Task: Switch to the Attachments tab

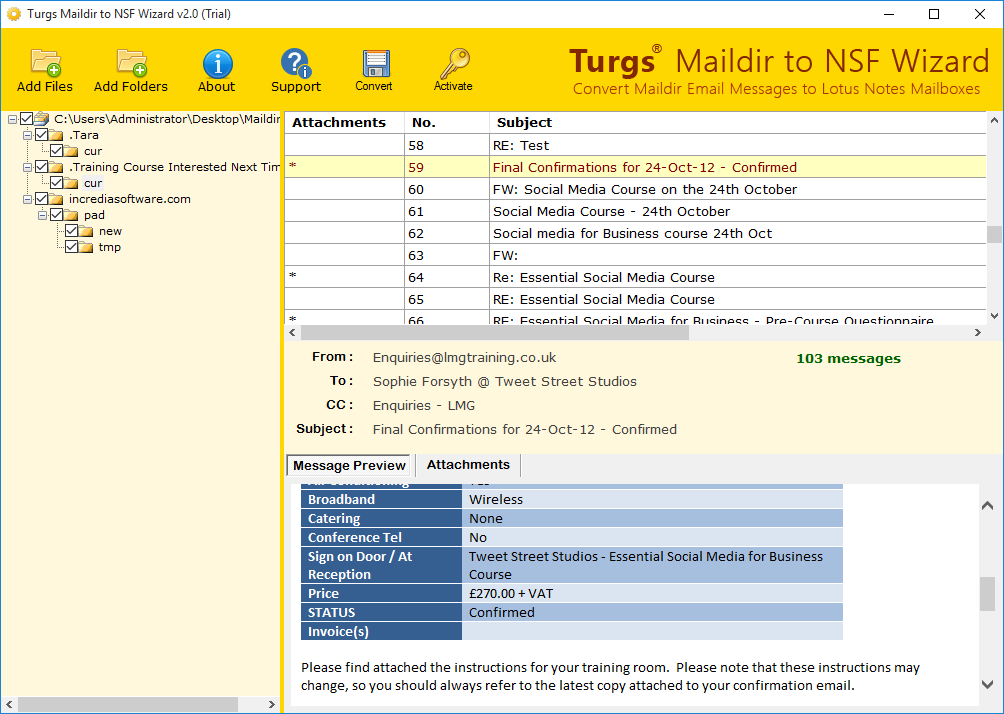Action: pos(468,465)
